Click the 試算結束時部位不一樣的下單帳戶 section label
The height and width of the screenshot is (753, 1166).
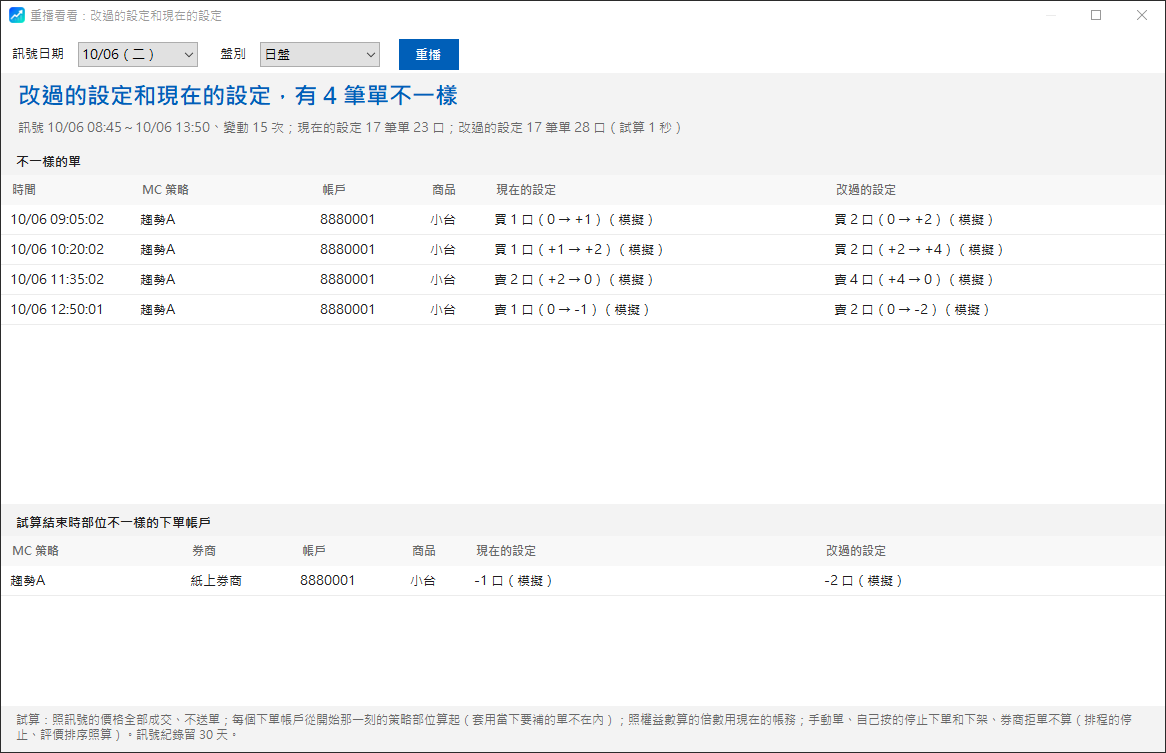point(113,523)
